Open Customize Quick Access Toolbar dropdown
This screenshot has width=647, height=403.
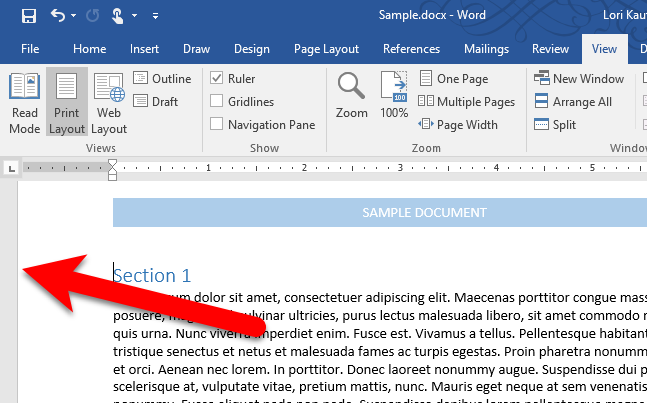click(x=156, y=17)
